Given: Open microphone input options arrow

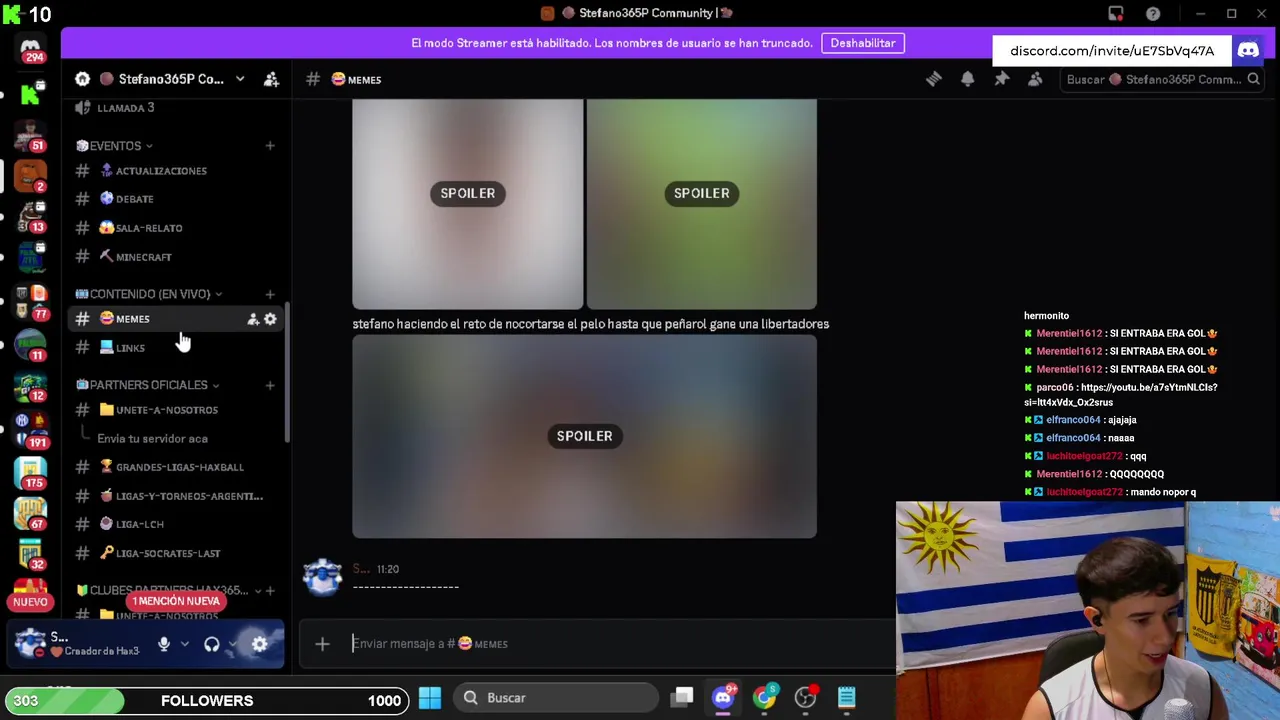Looking at the screenshot, I should 184,645.
